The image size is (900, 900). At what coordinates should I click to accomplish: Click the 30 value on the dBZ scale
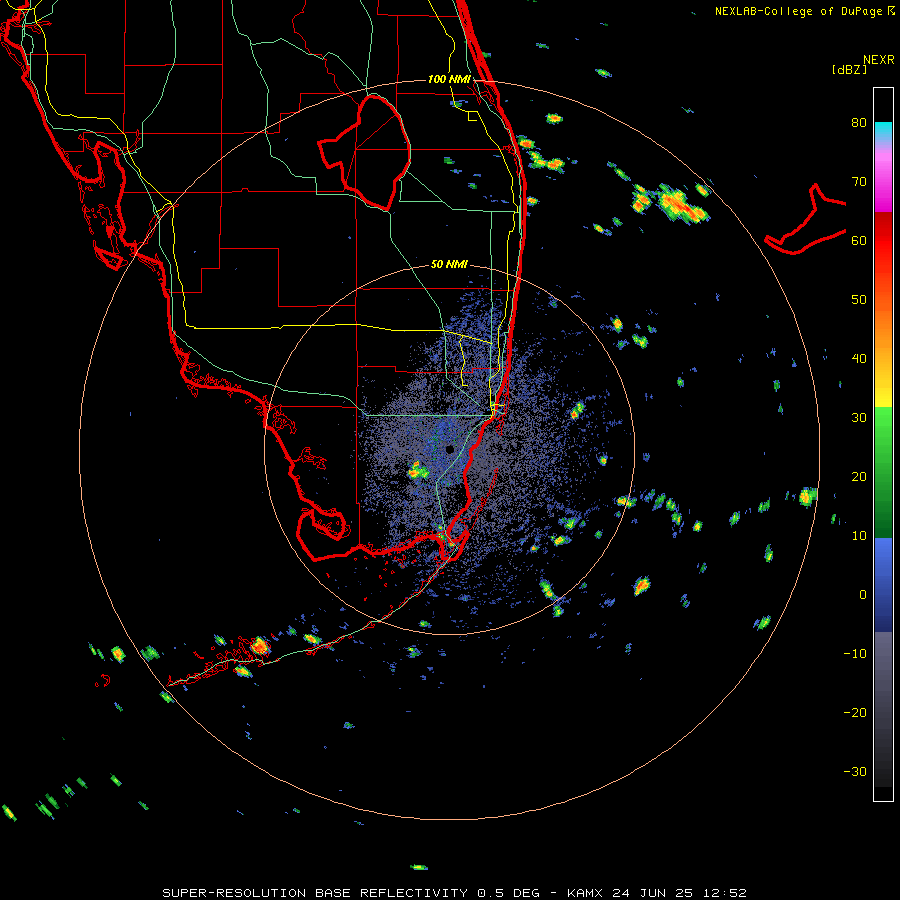point(859,418)
